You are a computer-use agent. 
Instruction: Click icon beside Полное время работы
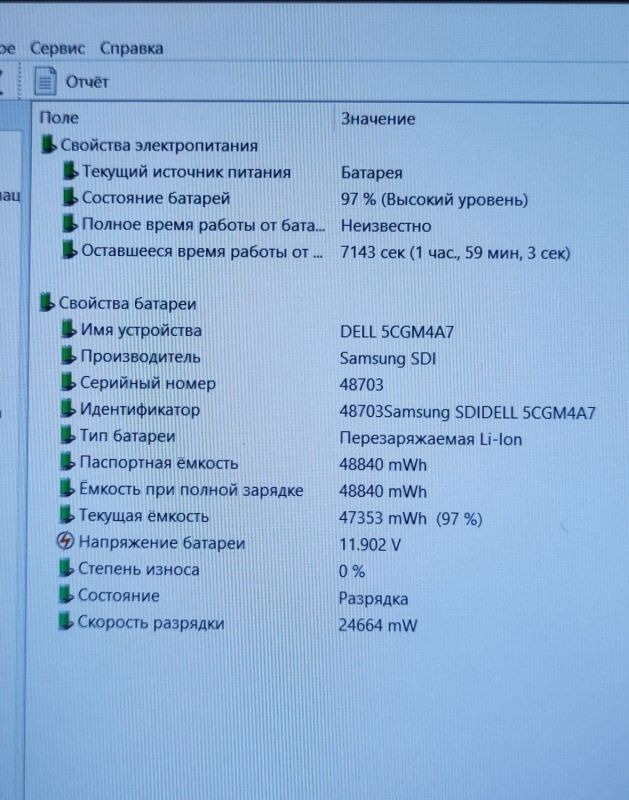point(70,224)
